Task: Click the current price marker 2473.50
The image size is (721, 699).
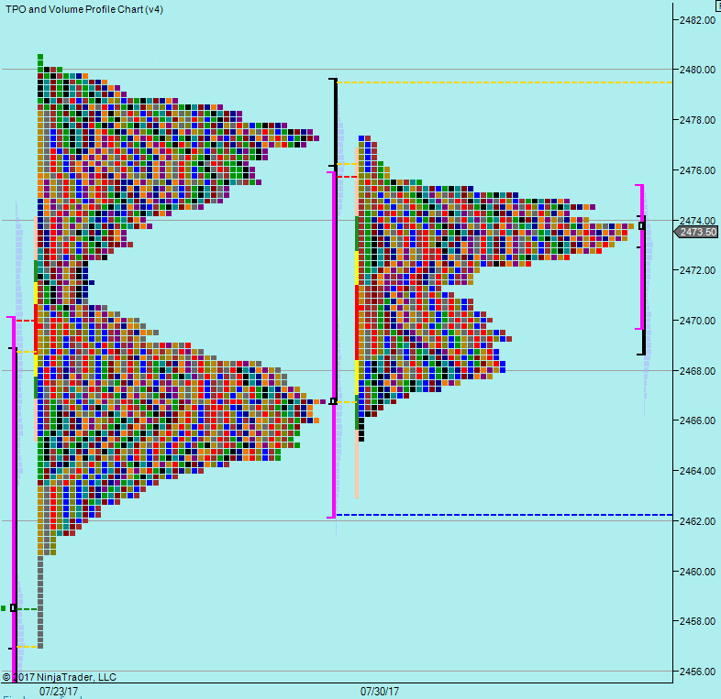Action: click(x=698, y=232)
